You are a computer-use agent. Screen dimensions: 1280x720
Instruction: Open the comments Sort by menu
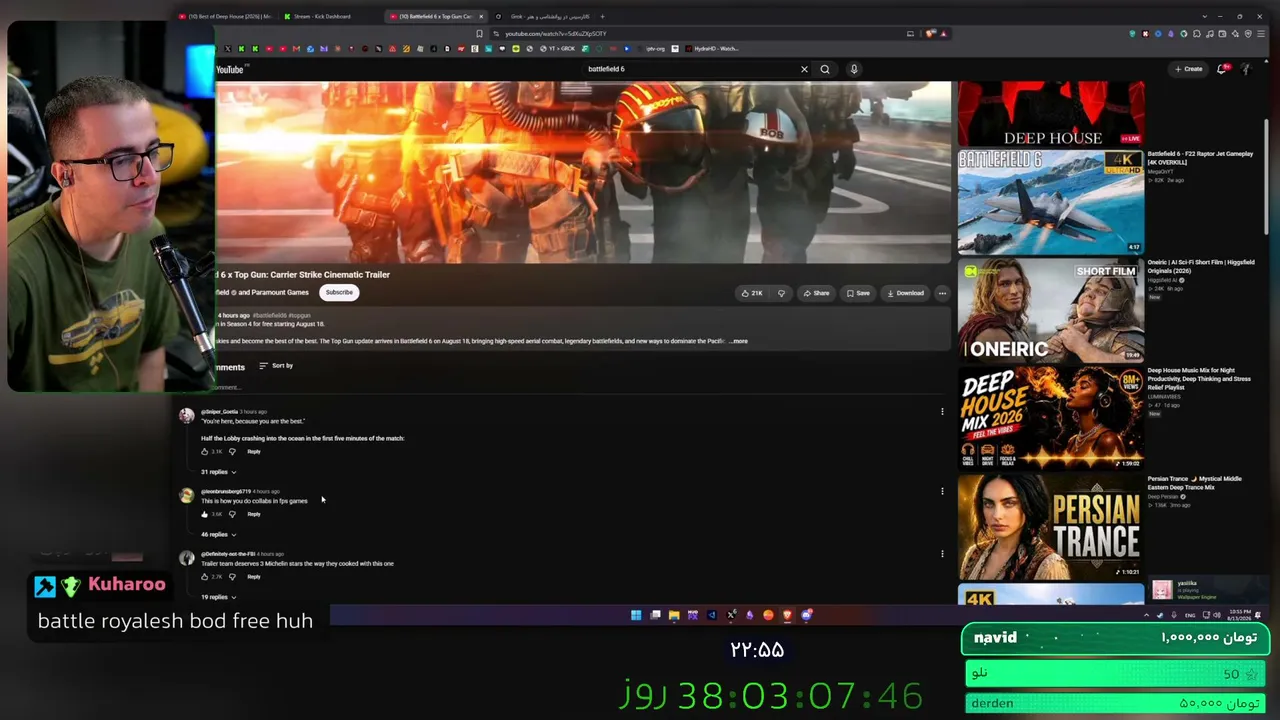pos(276,365)
